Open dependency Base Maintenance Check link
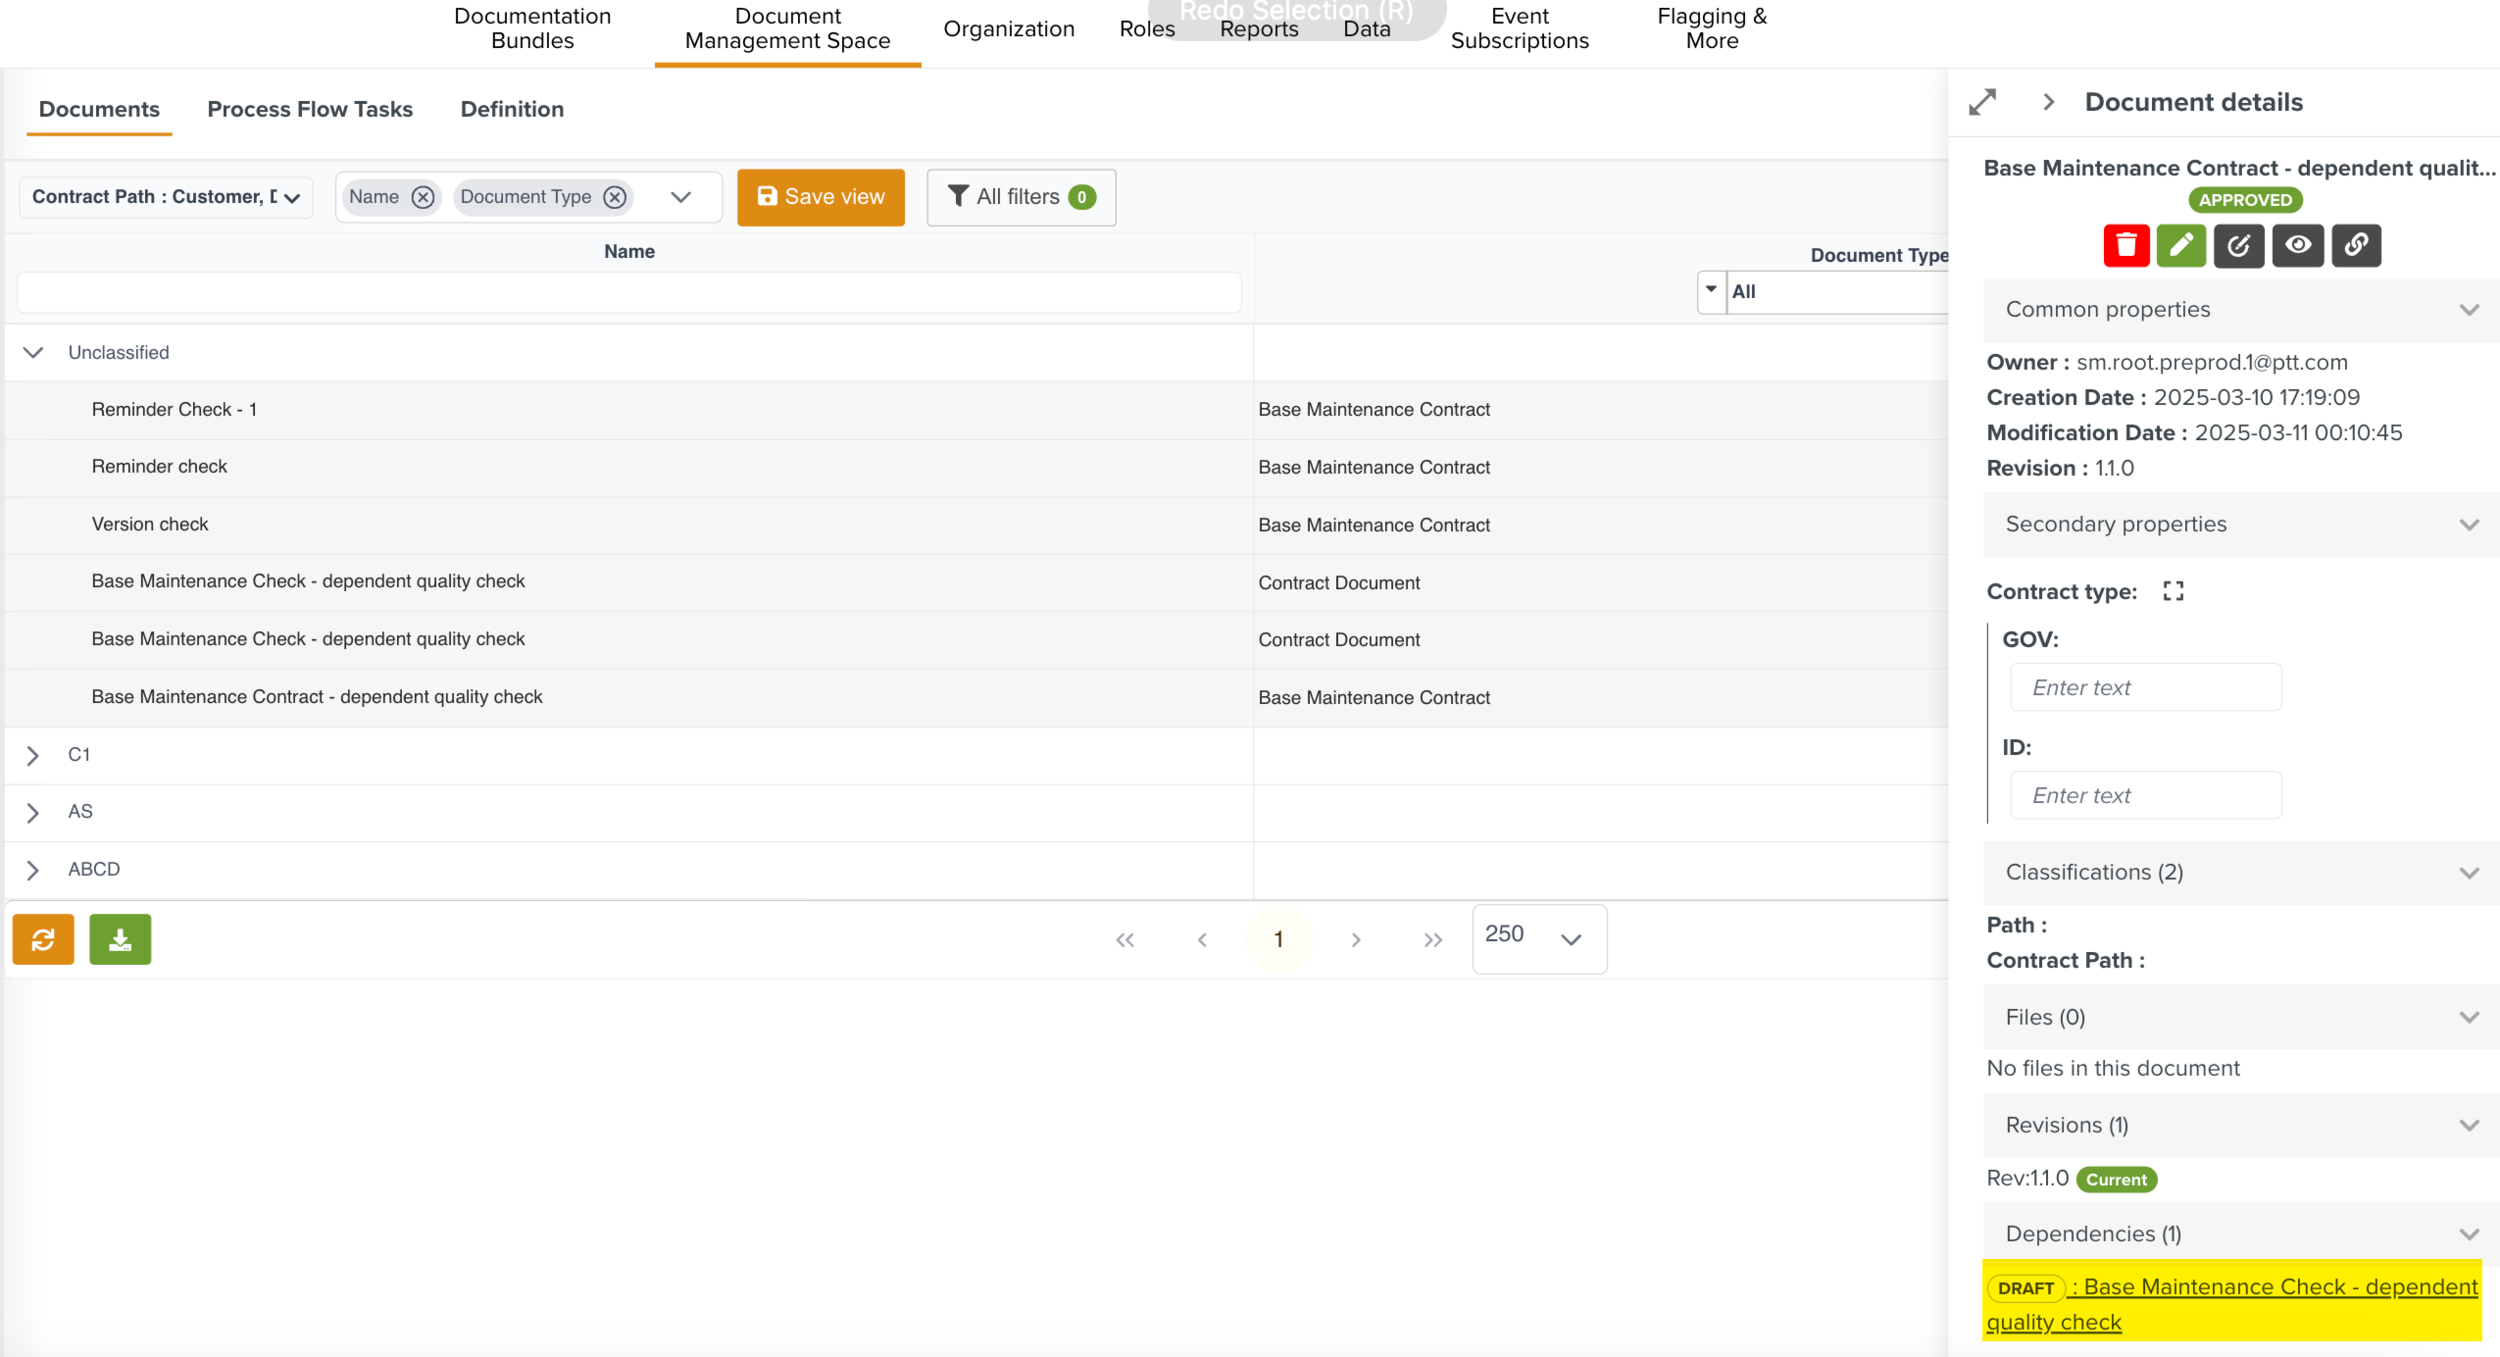The image size is (2500, 1357). coord(2232,1304)
